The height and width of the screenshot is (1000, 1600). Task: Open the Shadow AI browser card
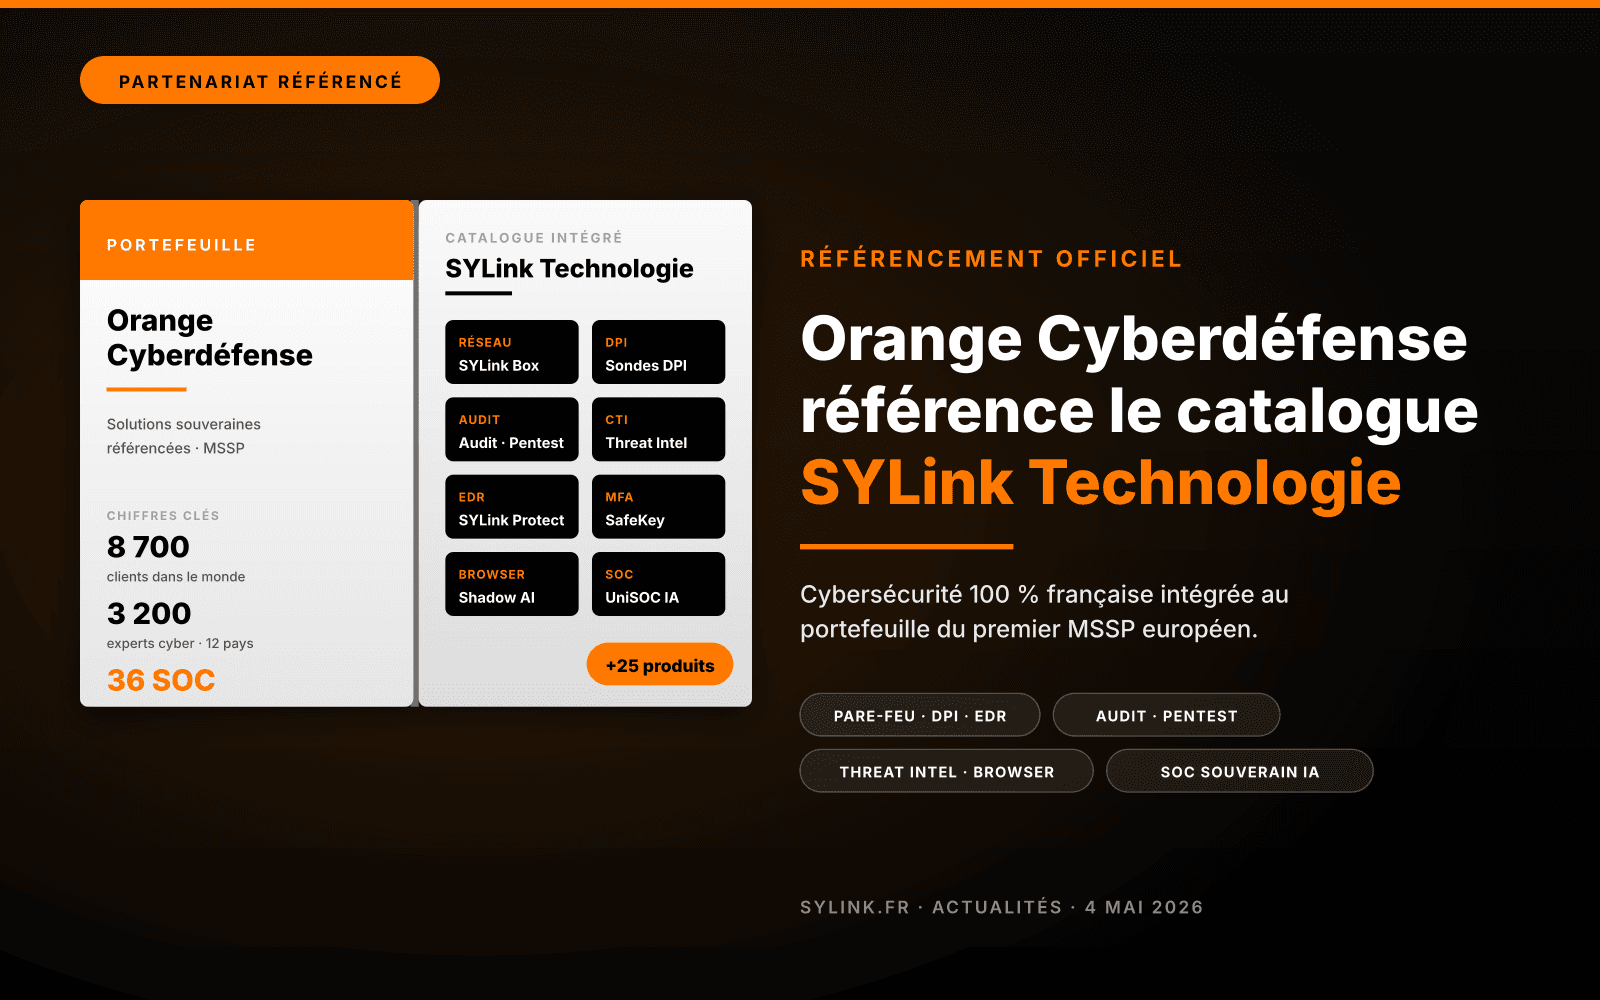coord(512,584)
